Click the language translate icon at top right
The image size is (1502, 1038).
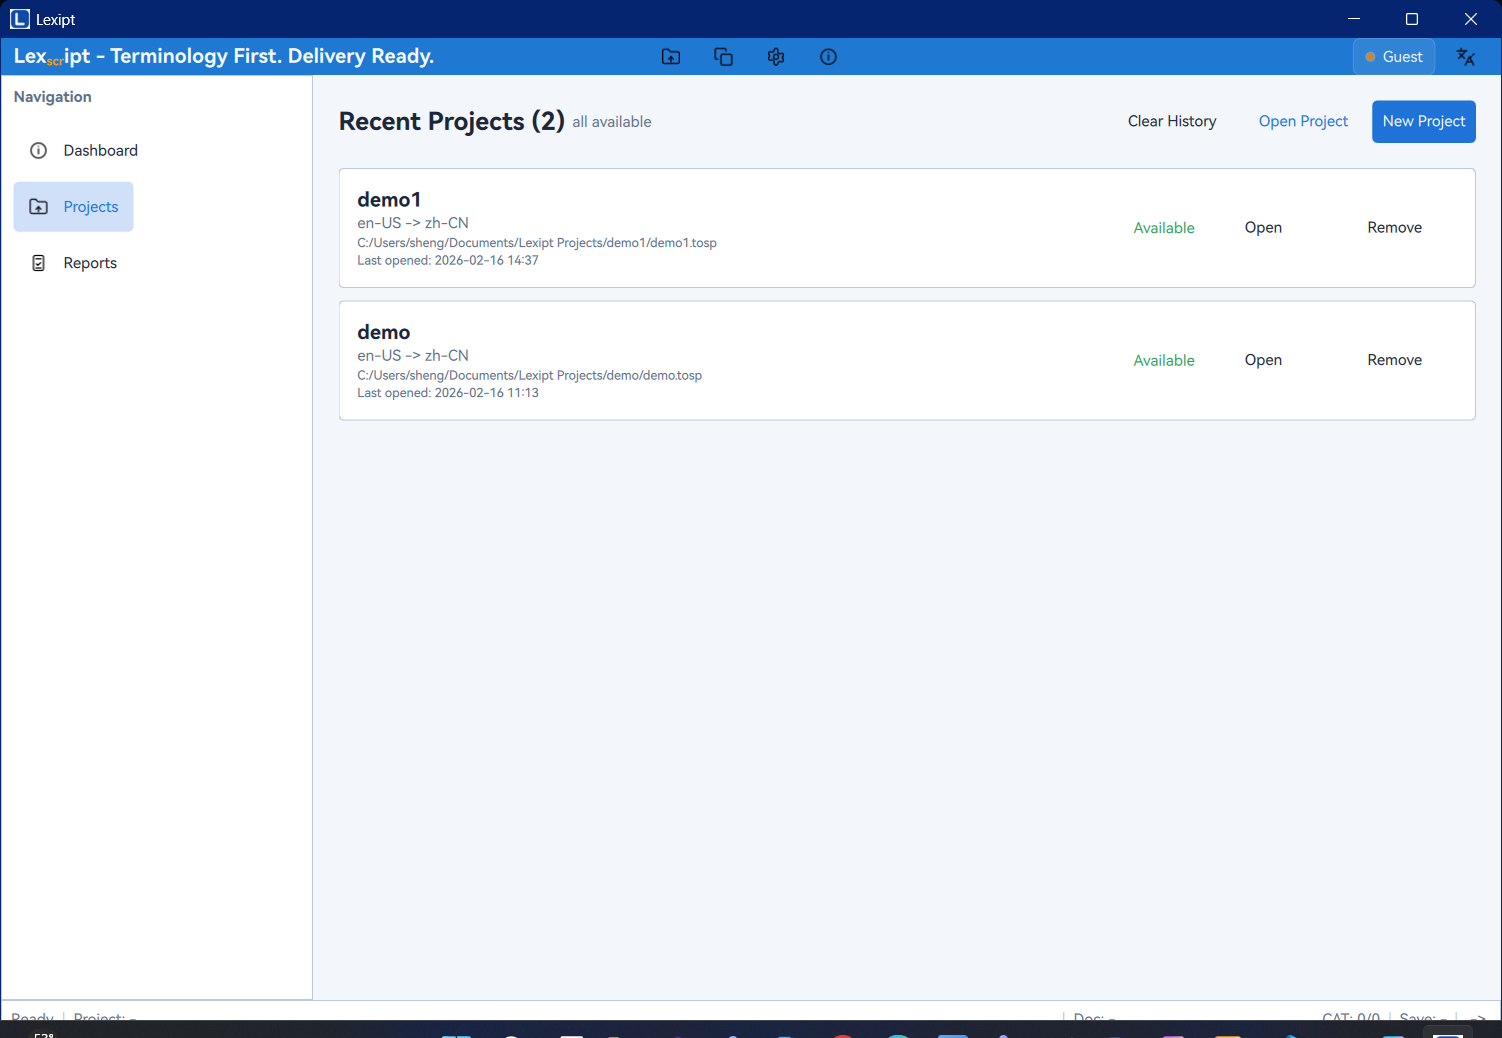point(1465,57)
